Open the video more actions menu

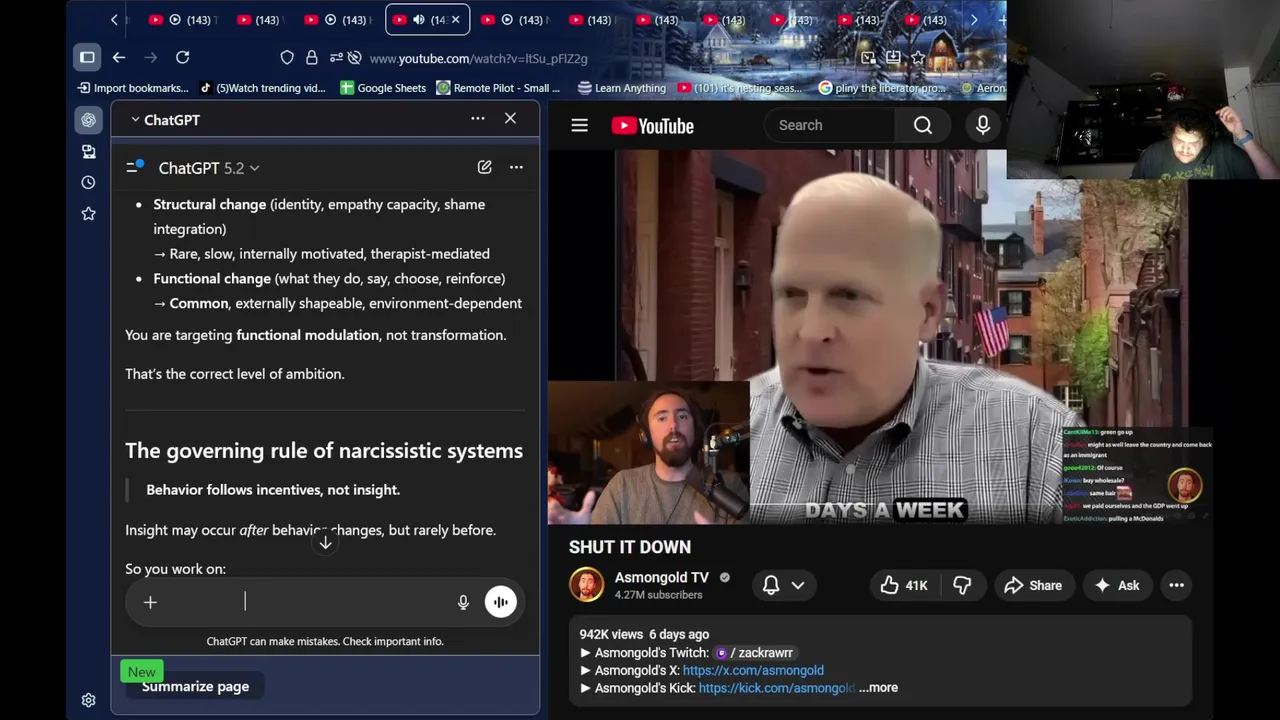point(1176,586)
